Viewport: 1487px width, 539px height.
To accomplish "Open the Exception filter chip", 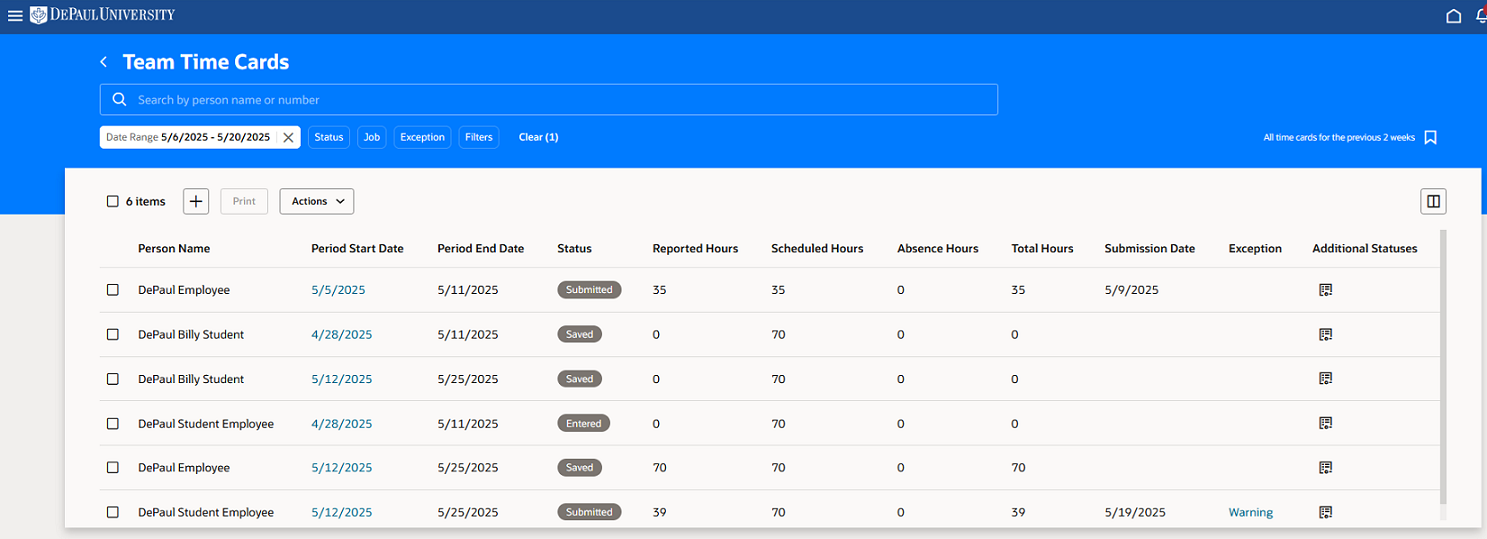I will [x=422, y=137].
